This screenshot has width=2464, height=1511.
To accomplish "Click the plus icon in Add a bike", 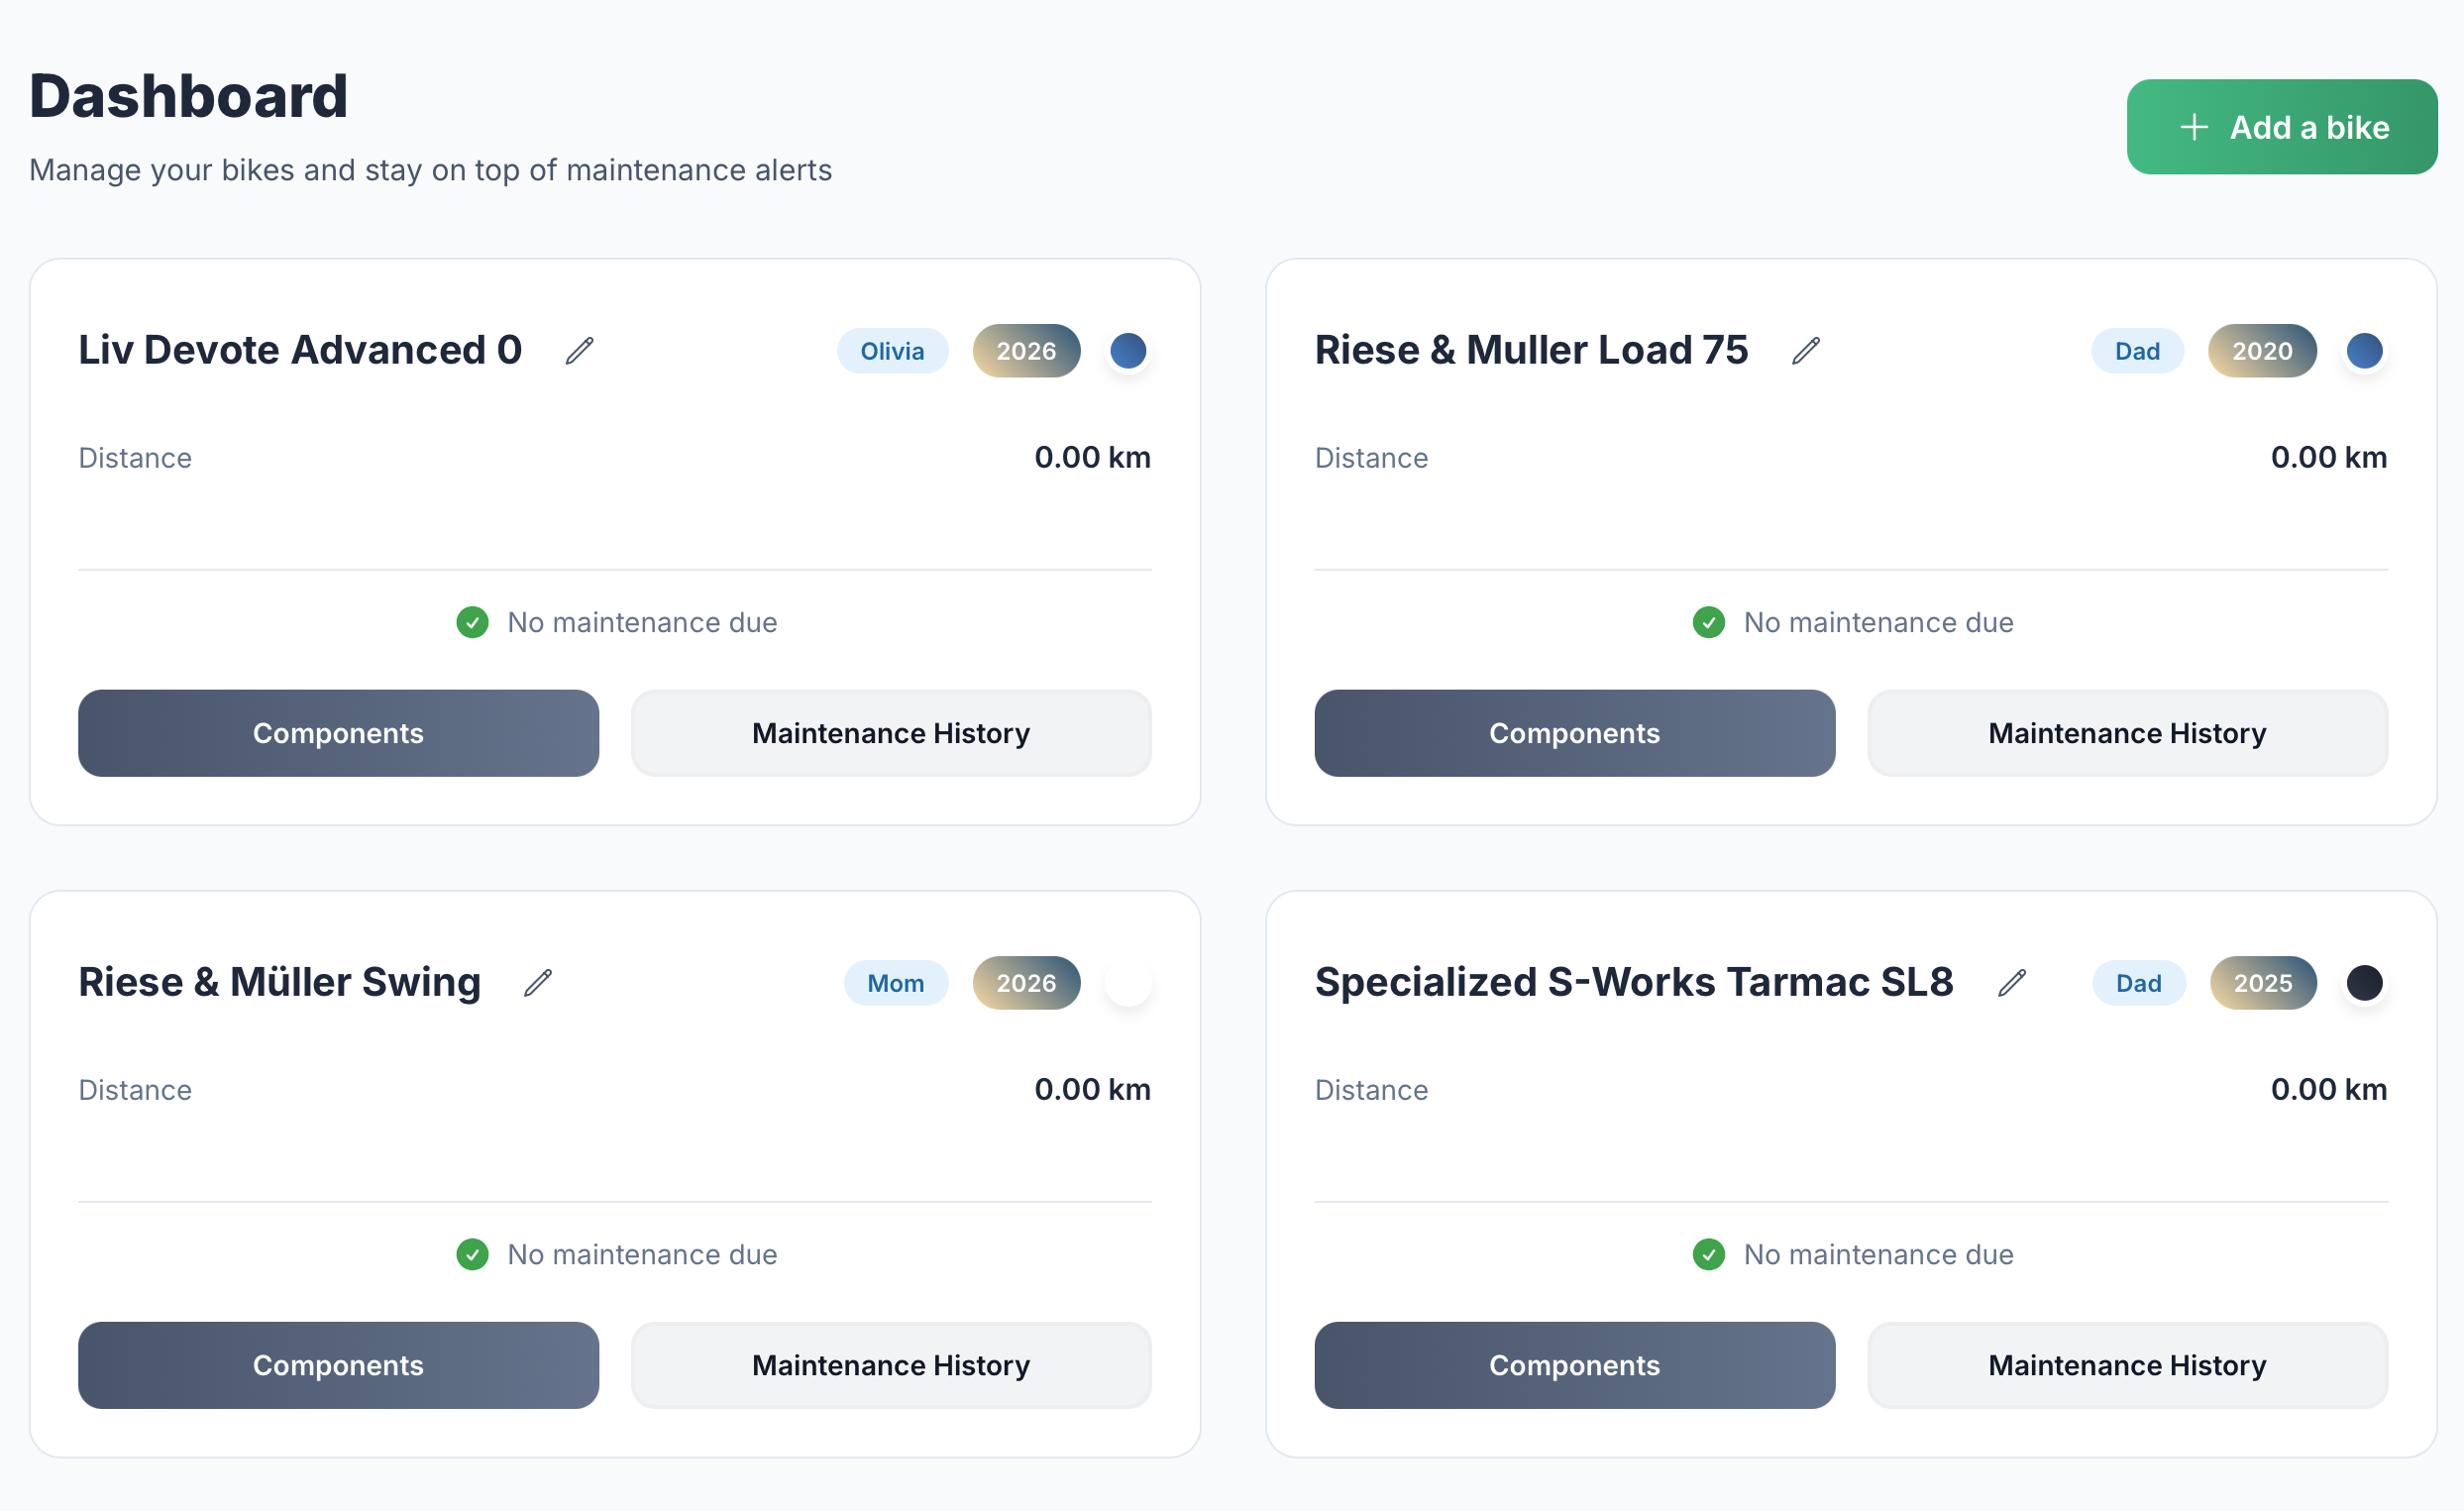I will [x=2194, y=127].
